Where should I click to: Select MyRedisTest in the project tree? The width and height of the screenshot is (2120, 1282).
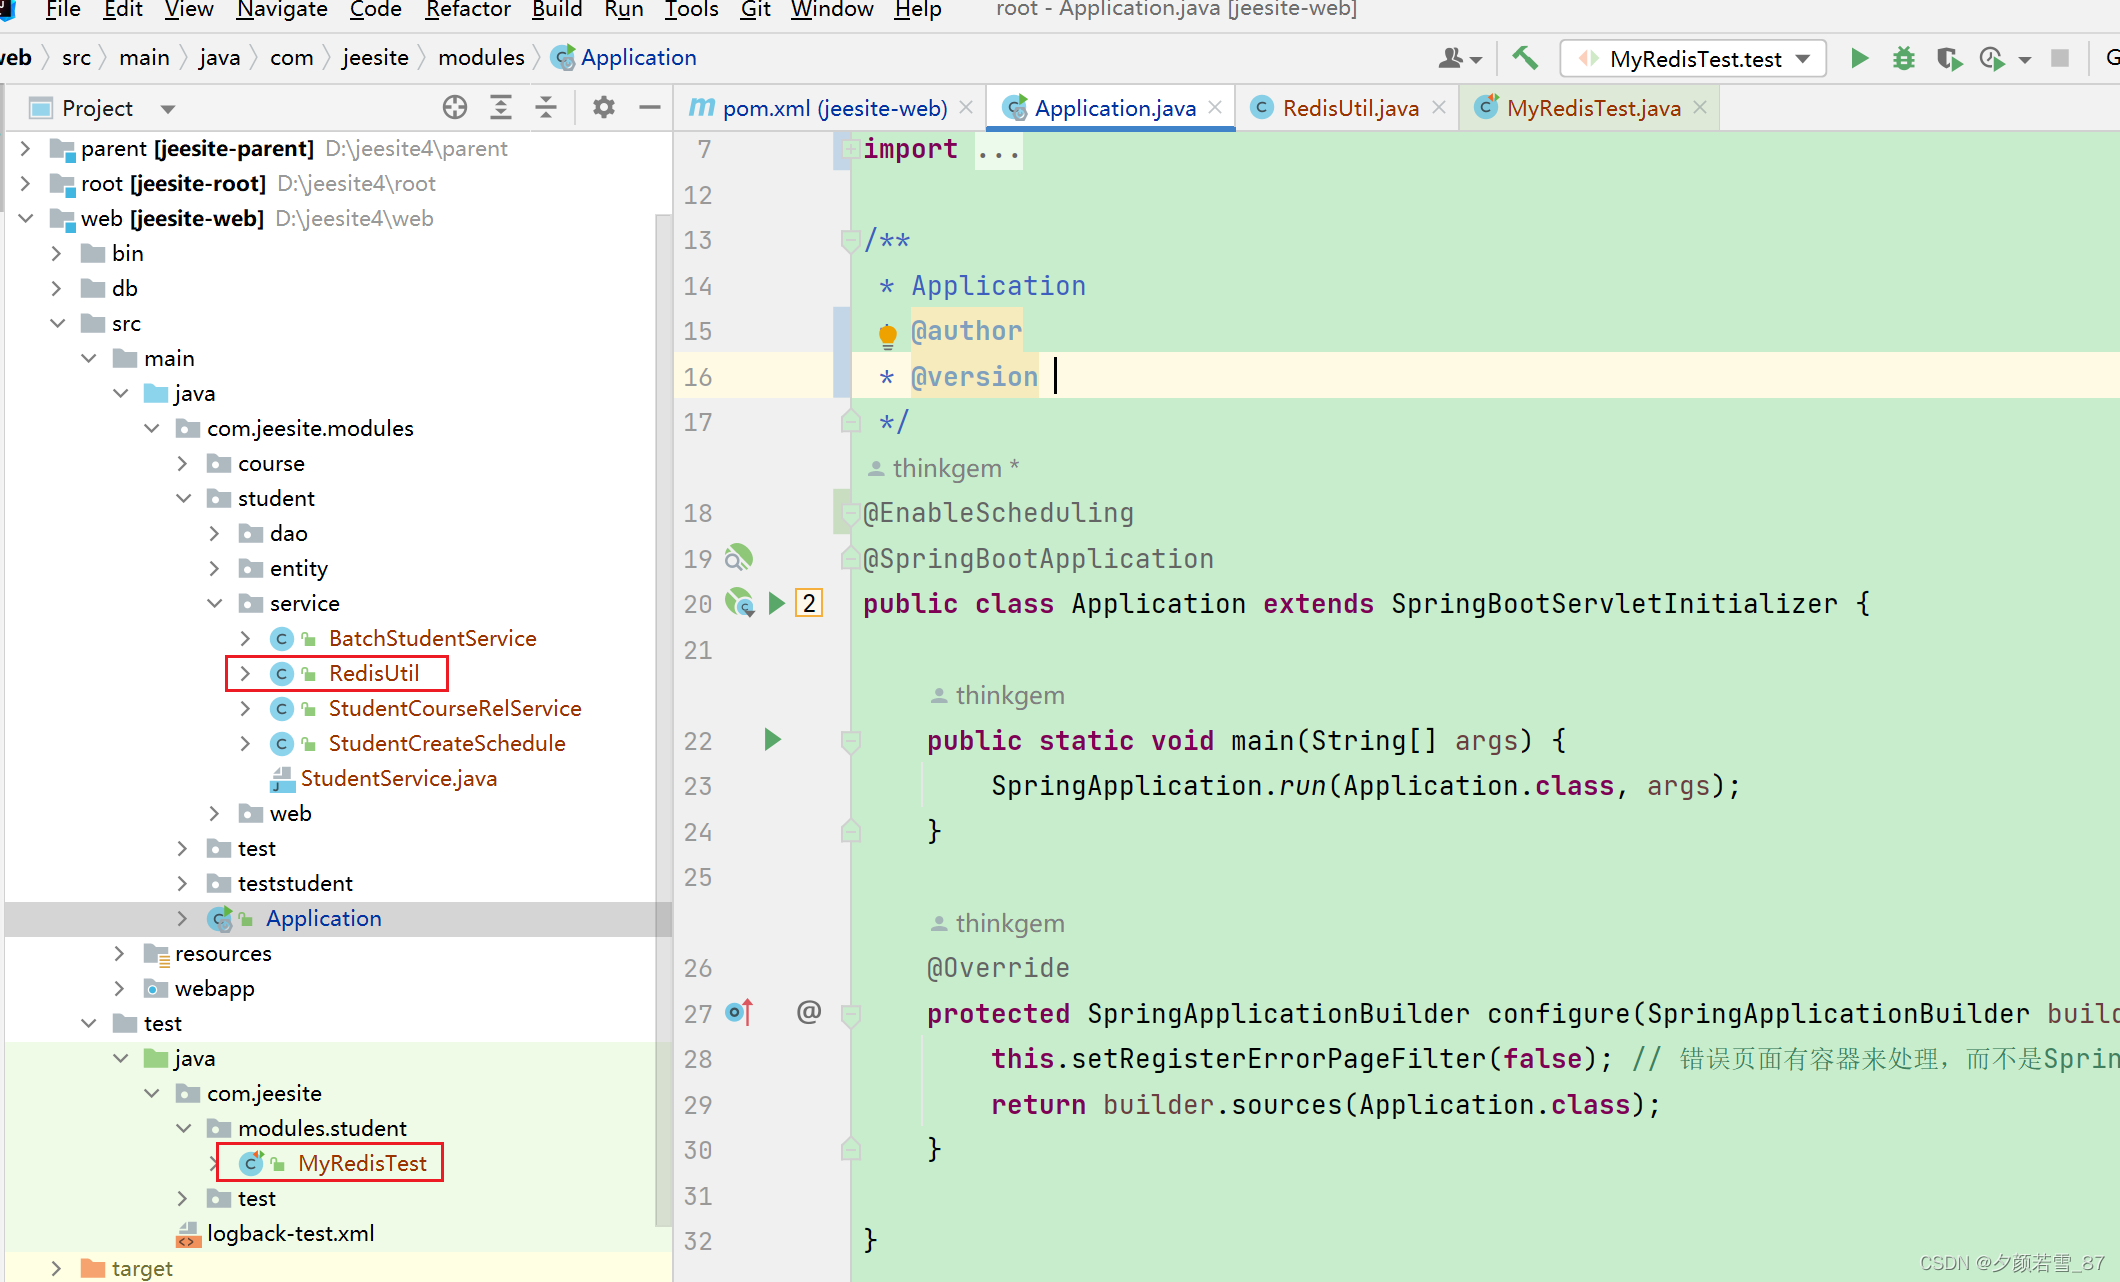coord(362,1163)
